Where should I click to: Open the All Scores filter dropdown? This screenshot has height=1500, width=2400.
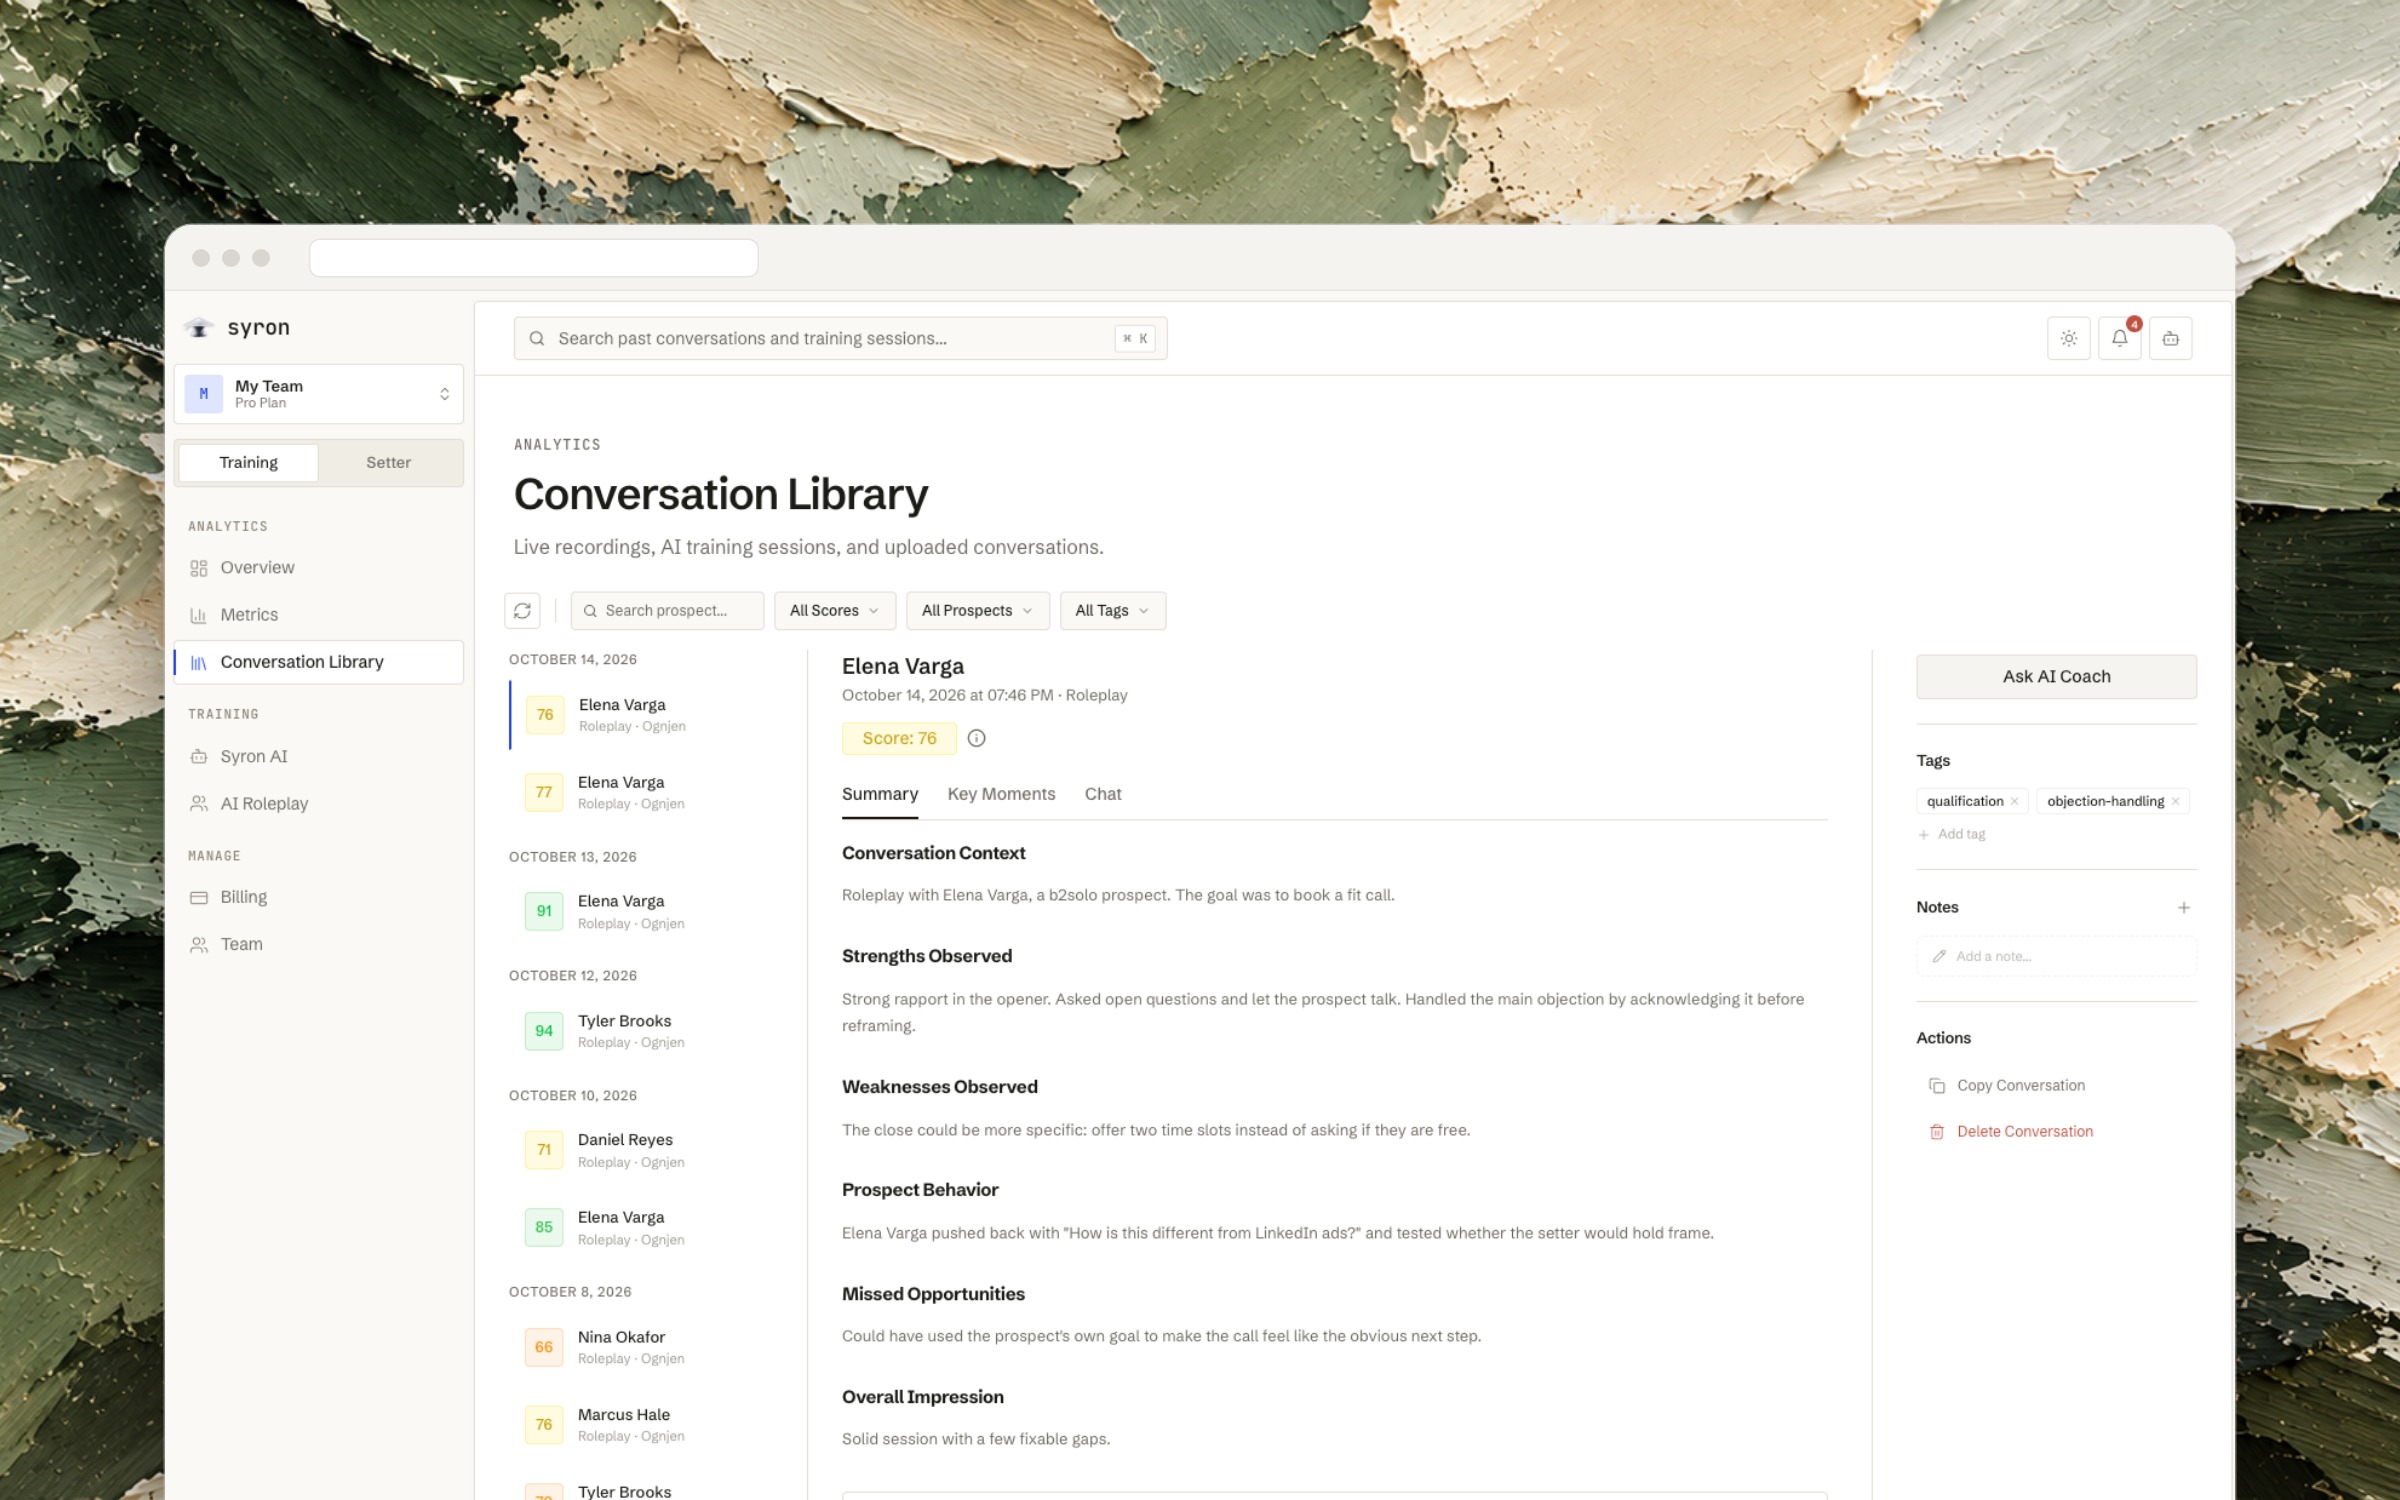pyautogui.click(x=834, y=610)
